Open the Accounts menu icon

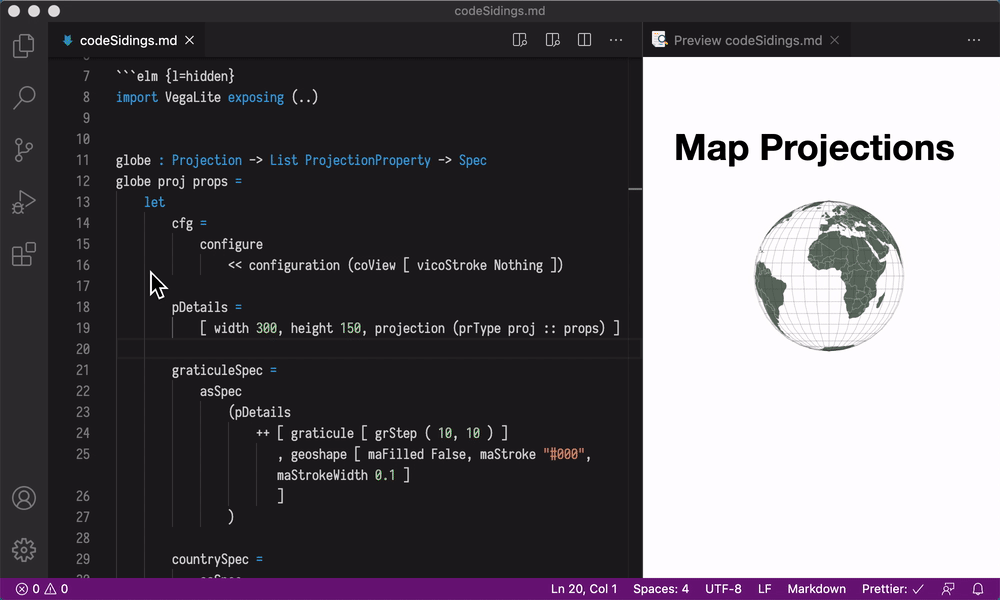24,498
